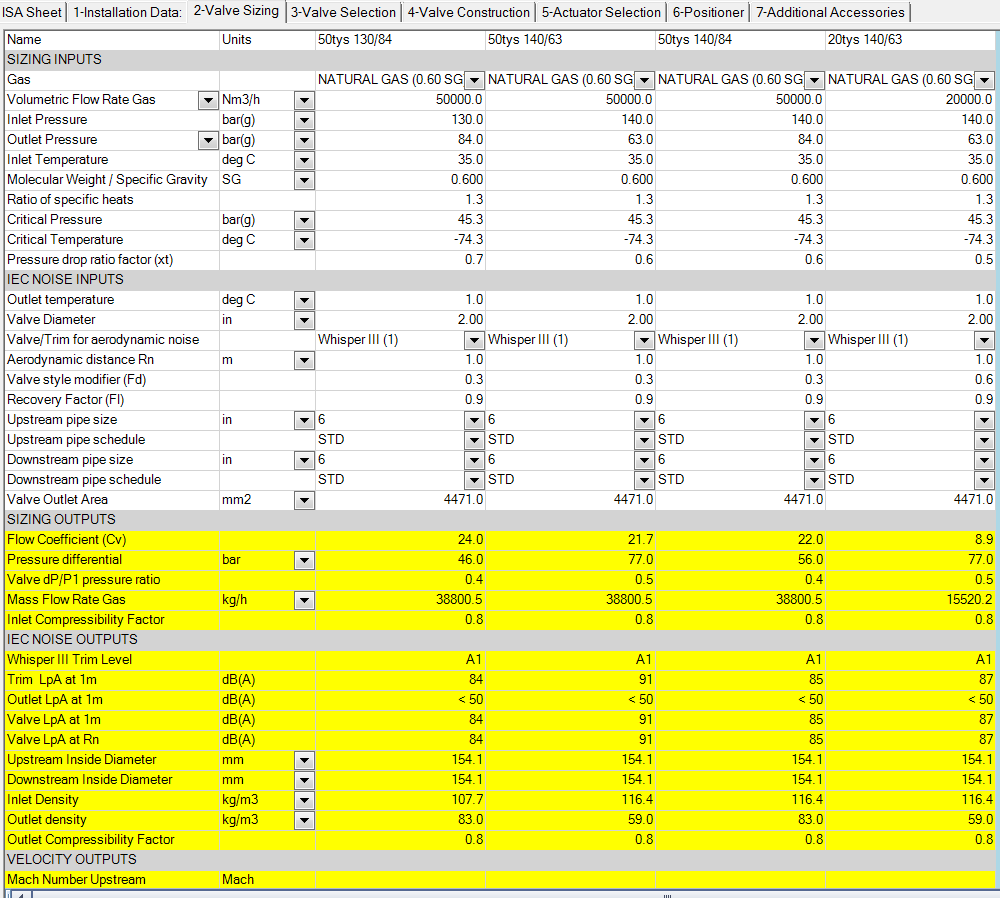Edit the case name 50tys 130/84
Viewport: 1000px width, 898px height.
point(400,40)
